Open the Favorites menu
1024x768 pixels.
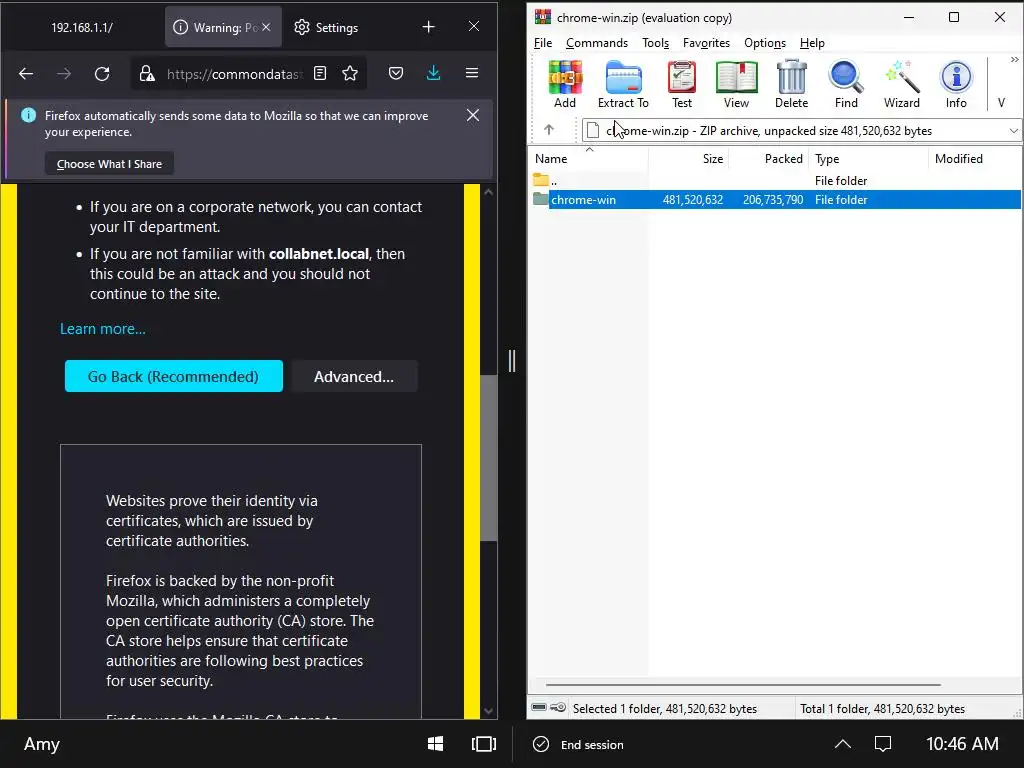[707, 43]
